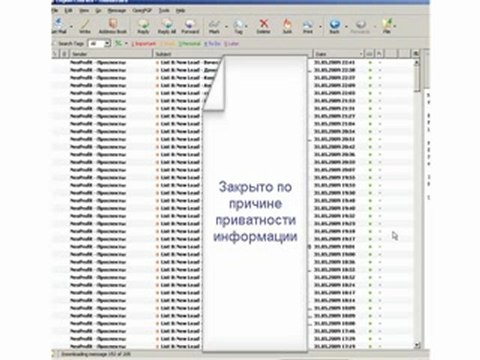Sort messages by Sender column header

[x=111, y=54]
